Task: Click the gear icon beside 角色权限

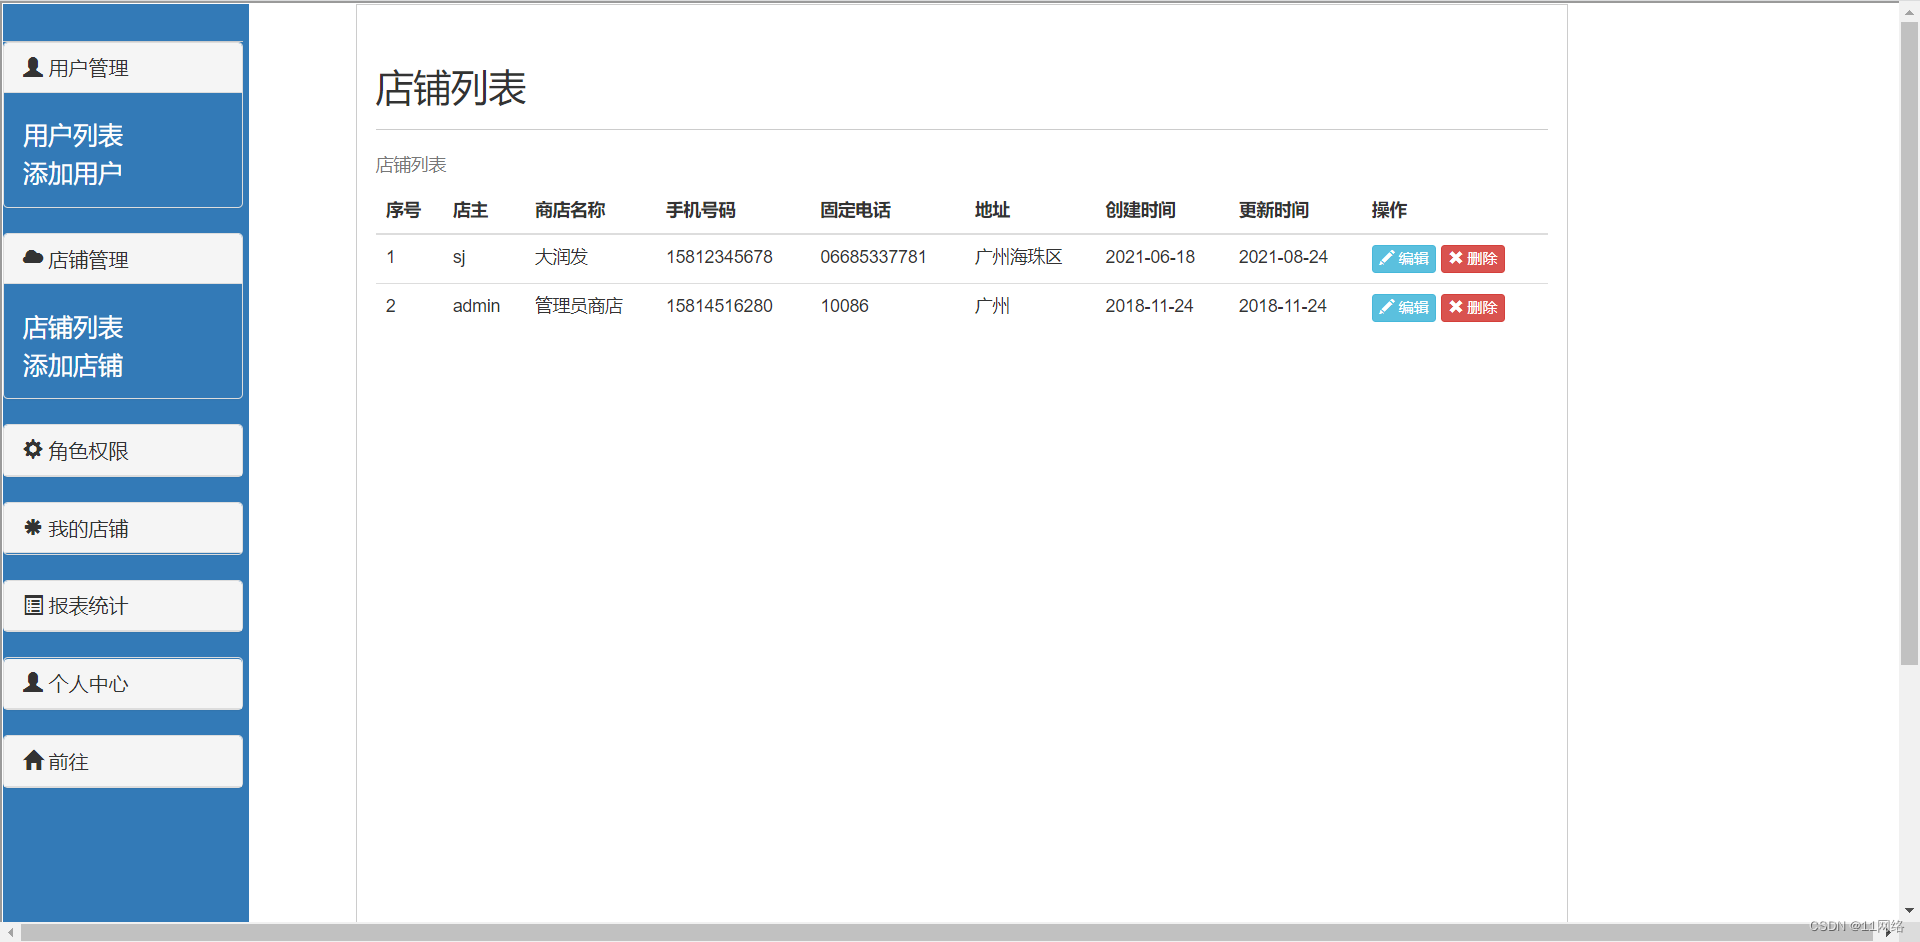Action: click(33, 450)
